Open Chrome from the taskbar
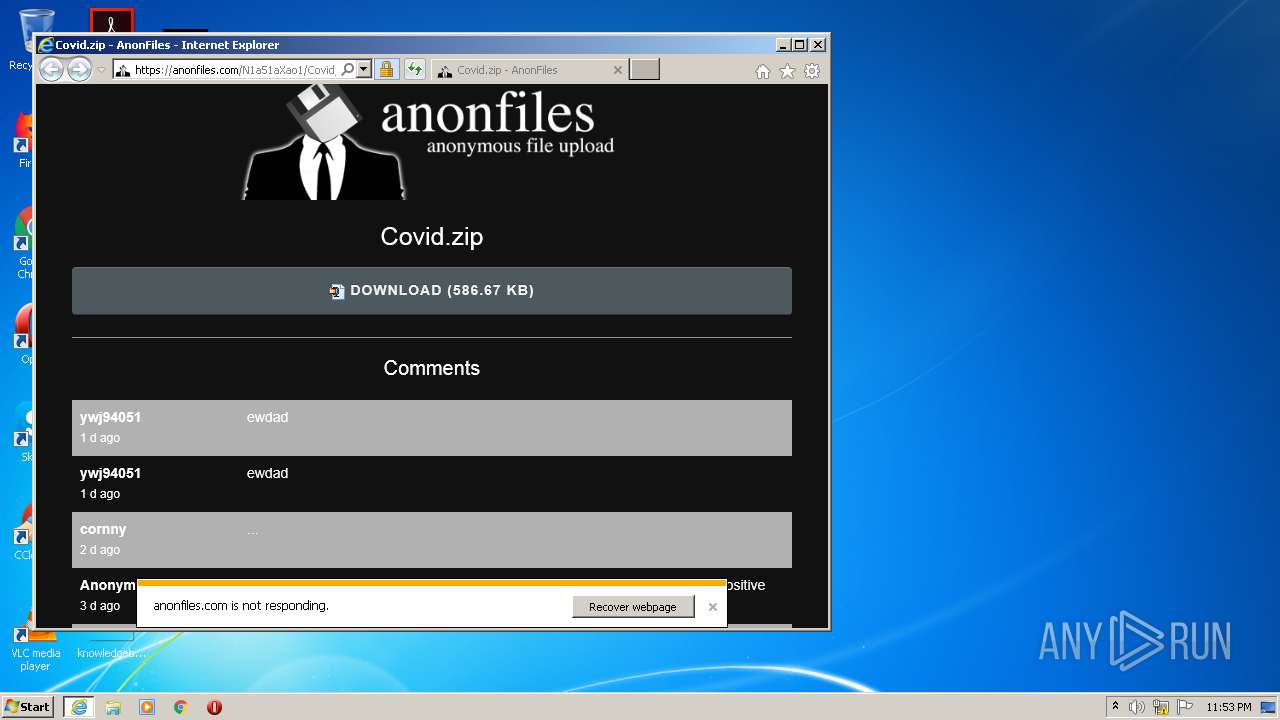 pos(181,707)
